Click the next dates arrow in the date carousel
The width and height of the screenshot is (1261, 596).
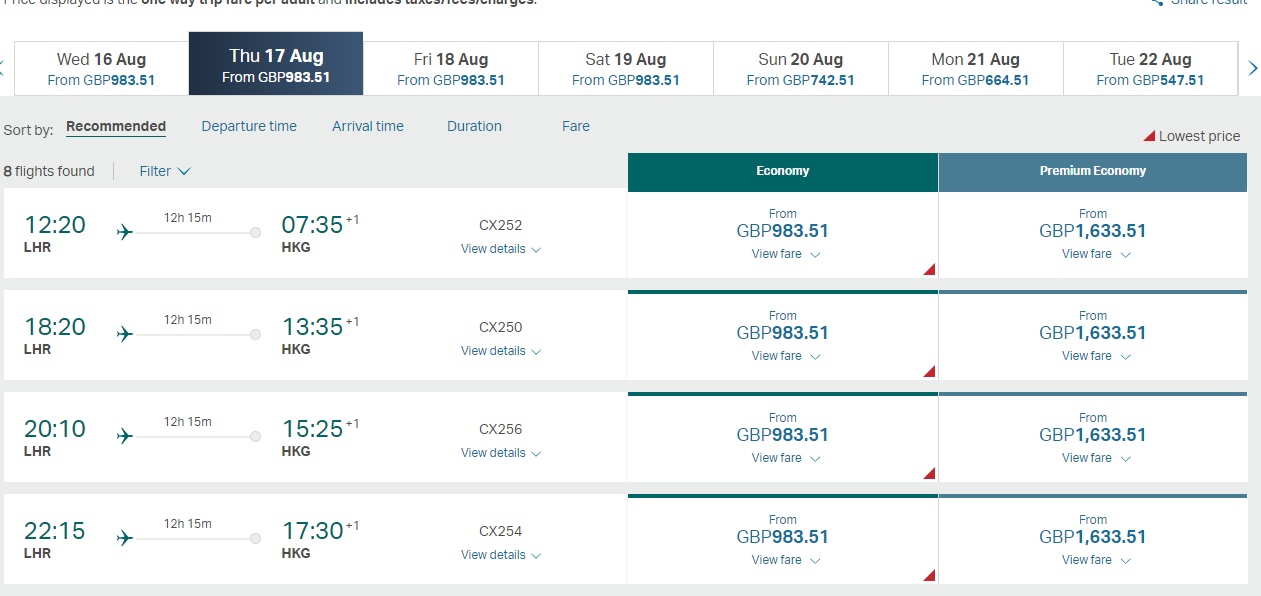(1252, 68)
